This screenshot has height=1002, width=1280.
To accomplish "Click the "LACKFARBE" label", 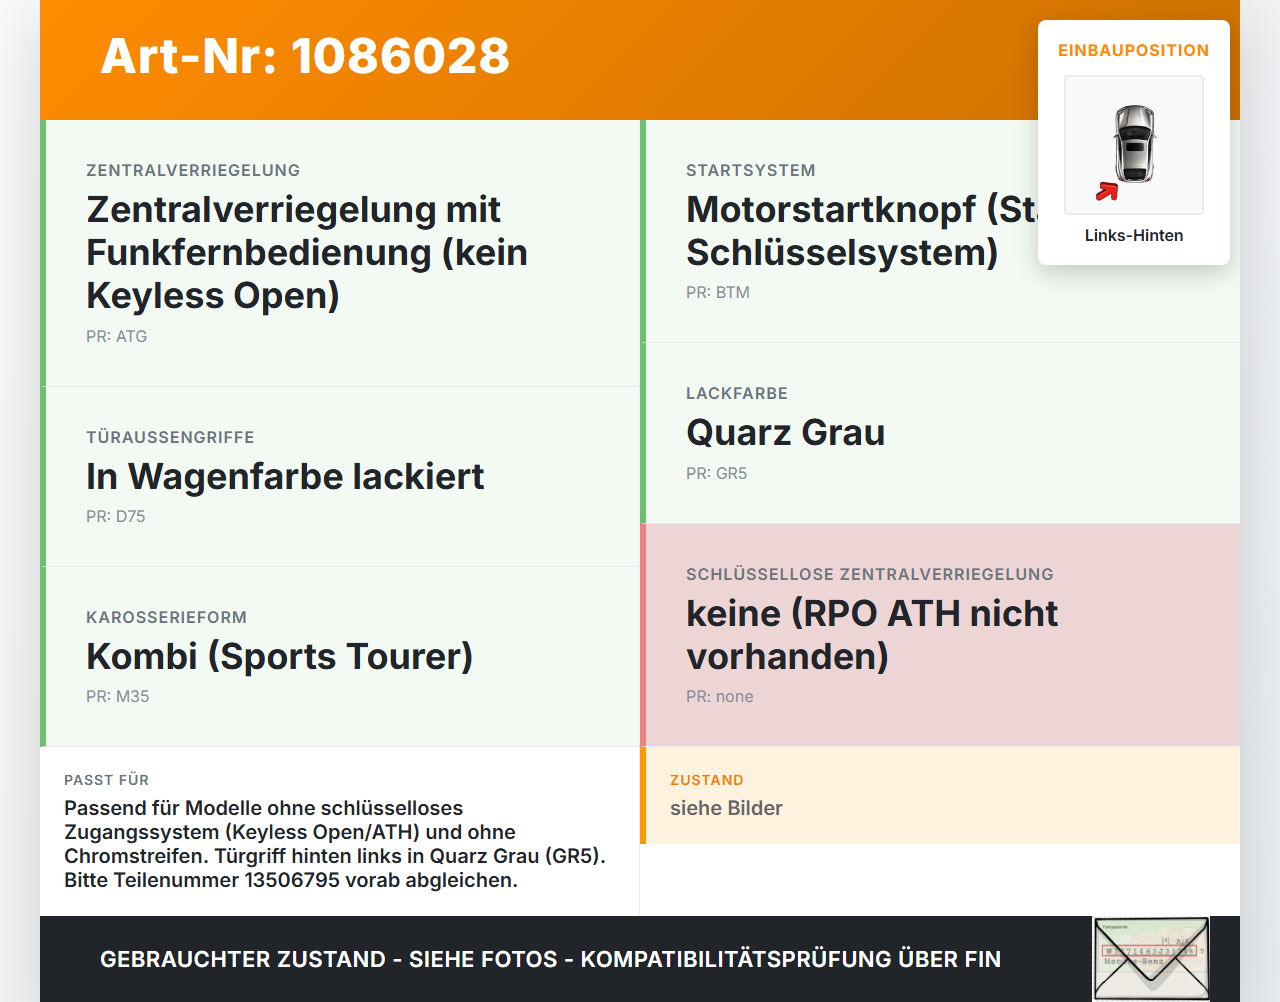I will (737, 393).
